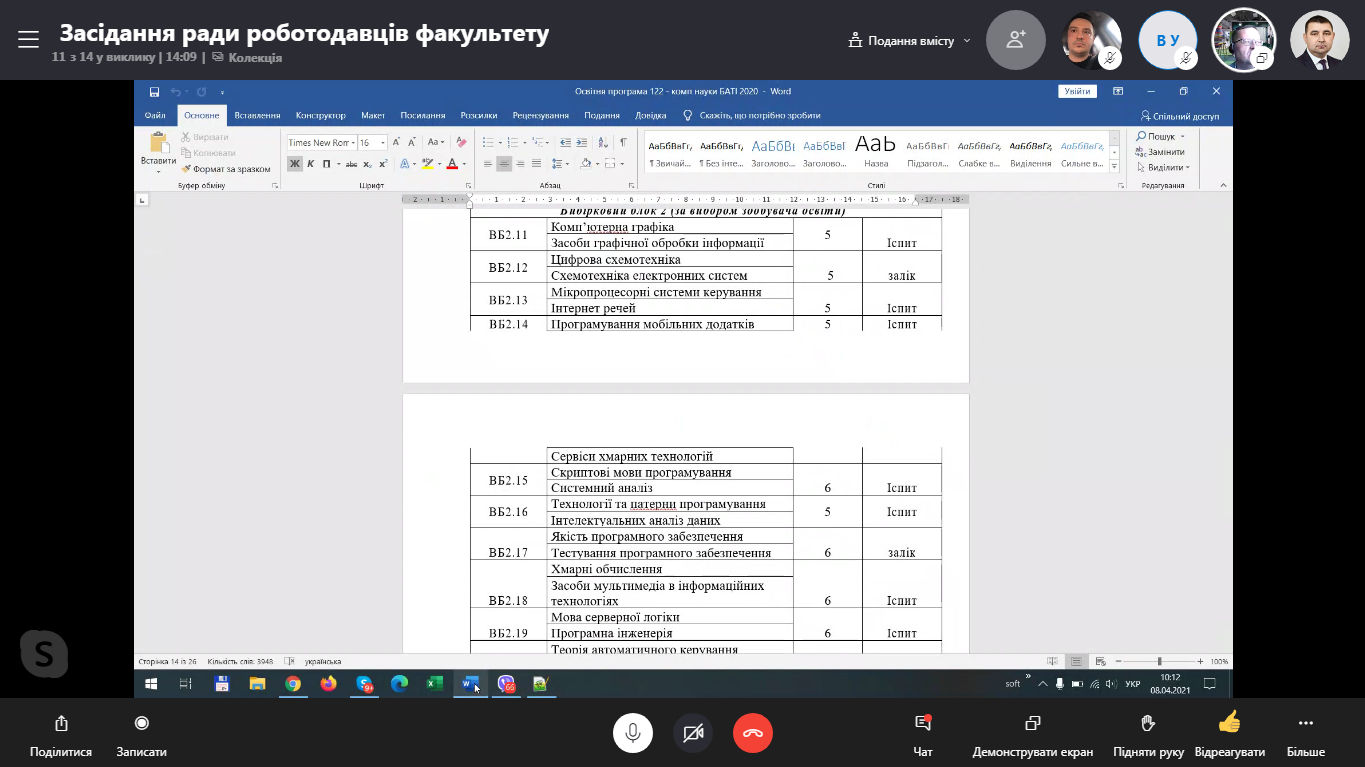Click the zoom slider in Word status bar

pos(1160,661)
